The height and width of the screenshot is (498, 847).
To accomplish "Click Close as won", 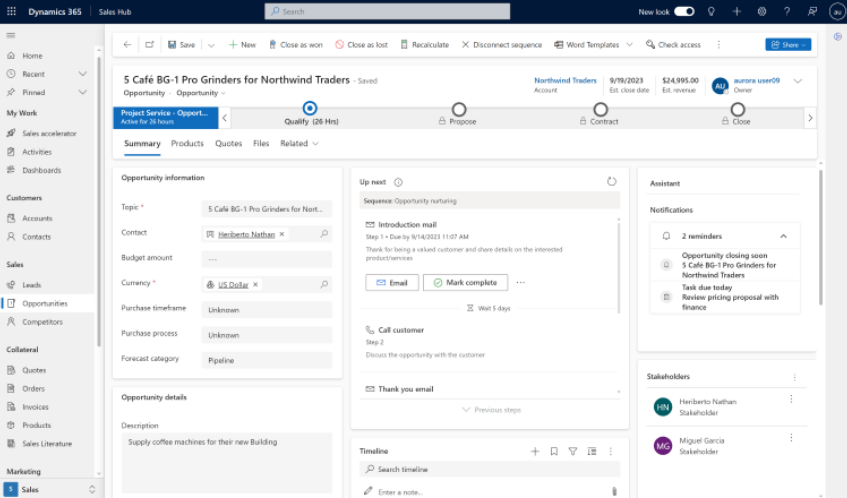I will coord(295,45).
